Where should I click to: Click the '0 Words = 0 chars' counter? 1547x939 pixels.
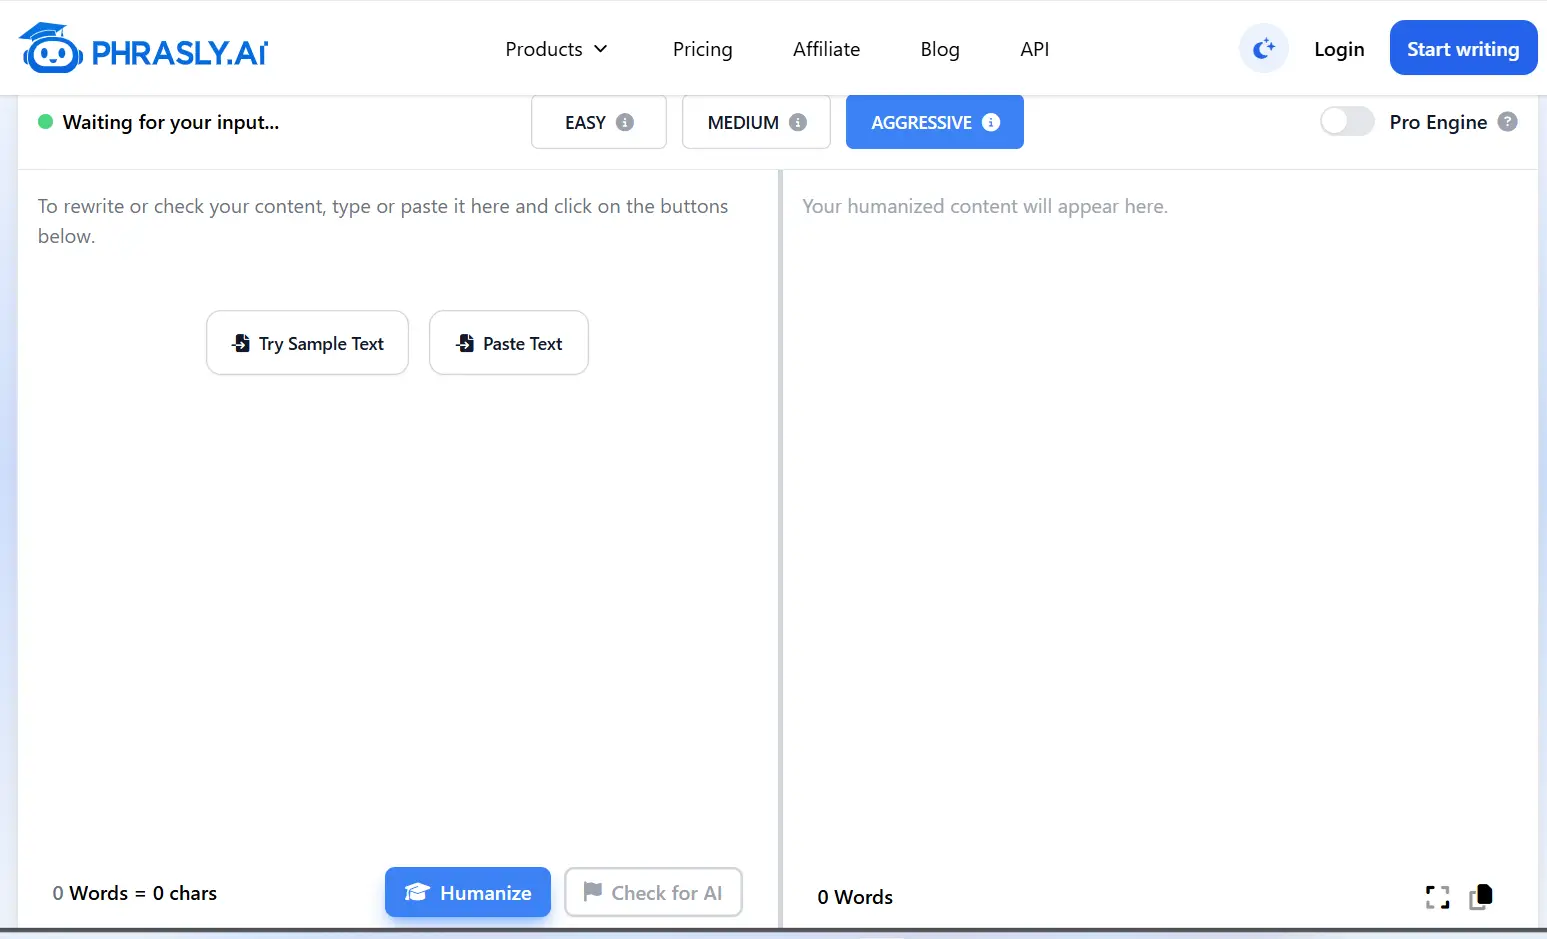click(135, 893)
